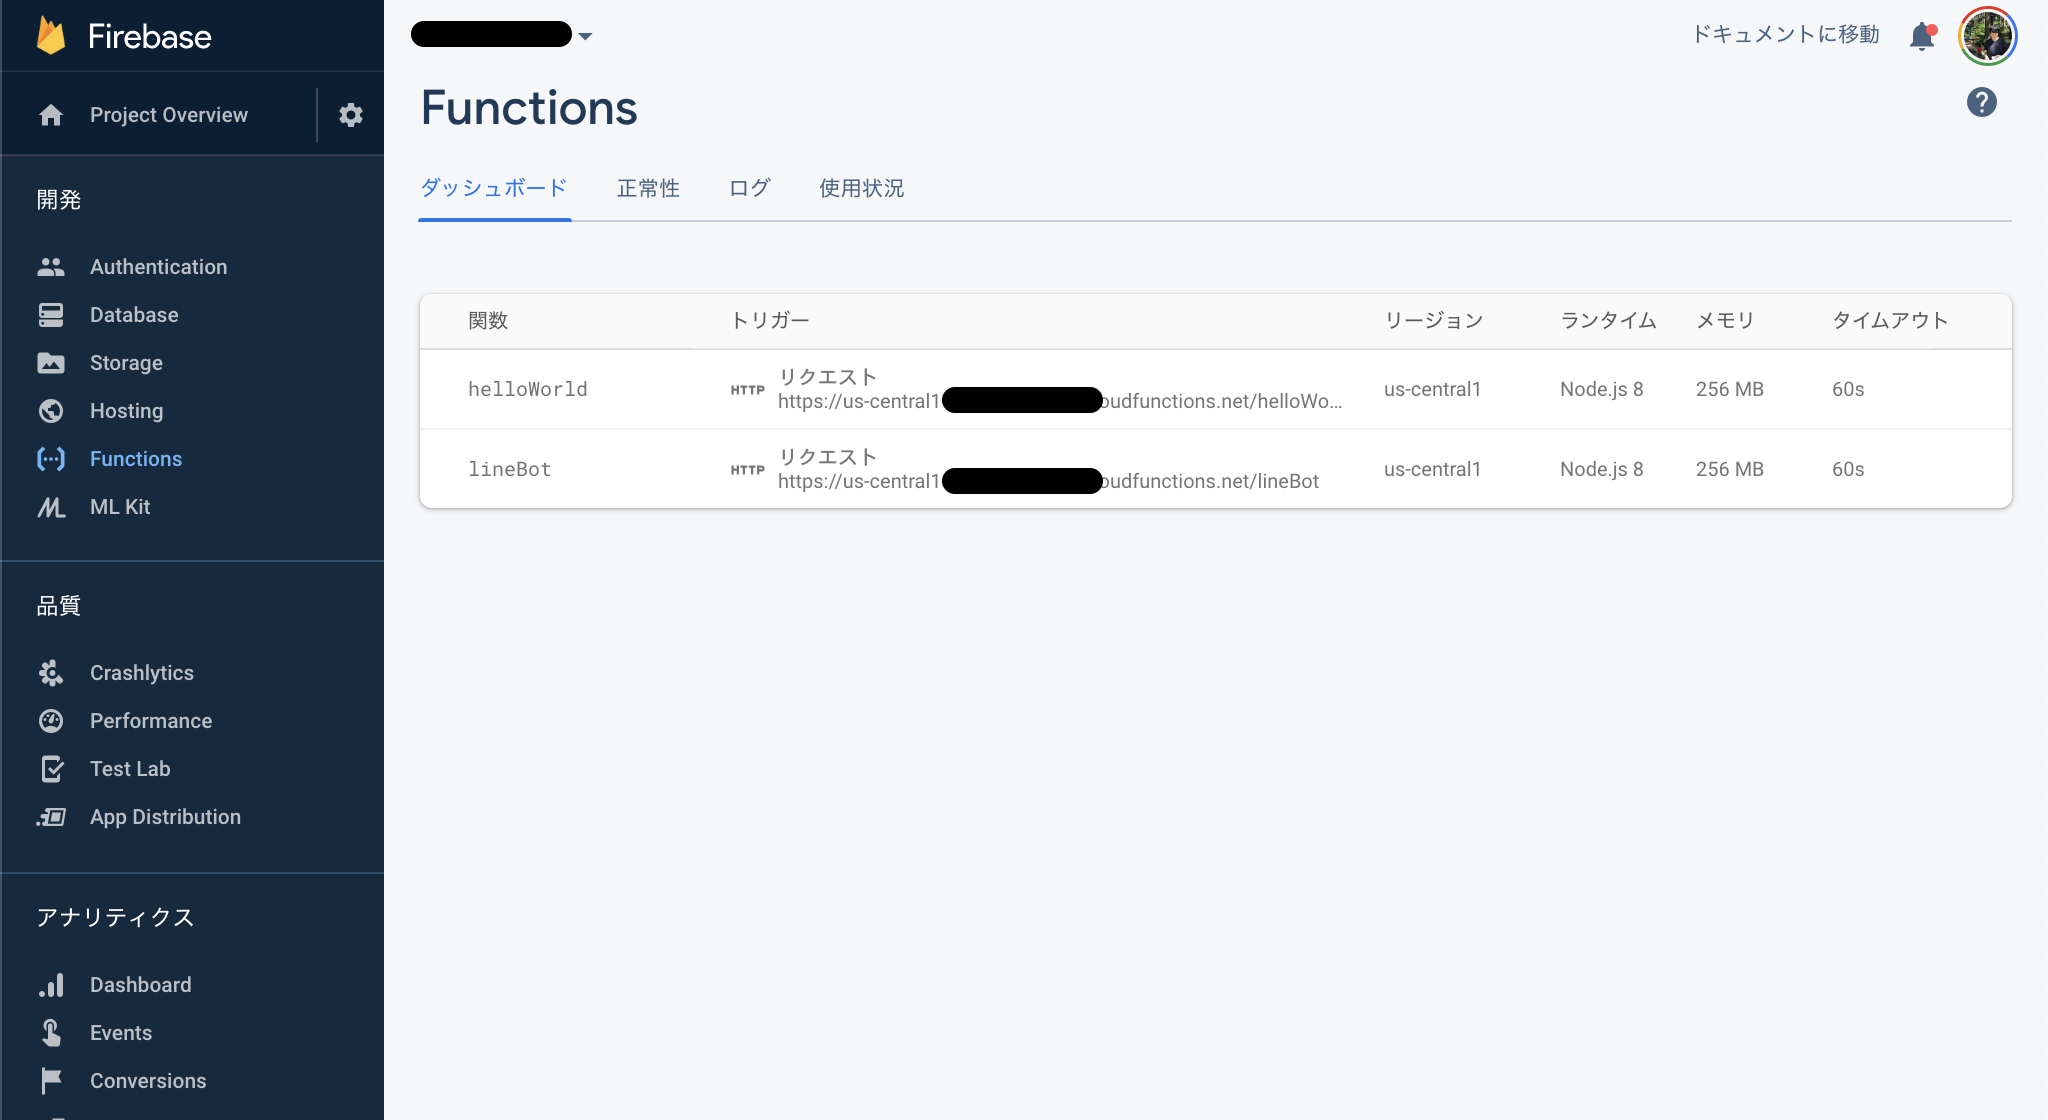Screen dimensions: 2048x1120
Task: Open Conversions page in sidebar
Action: [148, 1081]
